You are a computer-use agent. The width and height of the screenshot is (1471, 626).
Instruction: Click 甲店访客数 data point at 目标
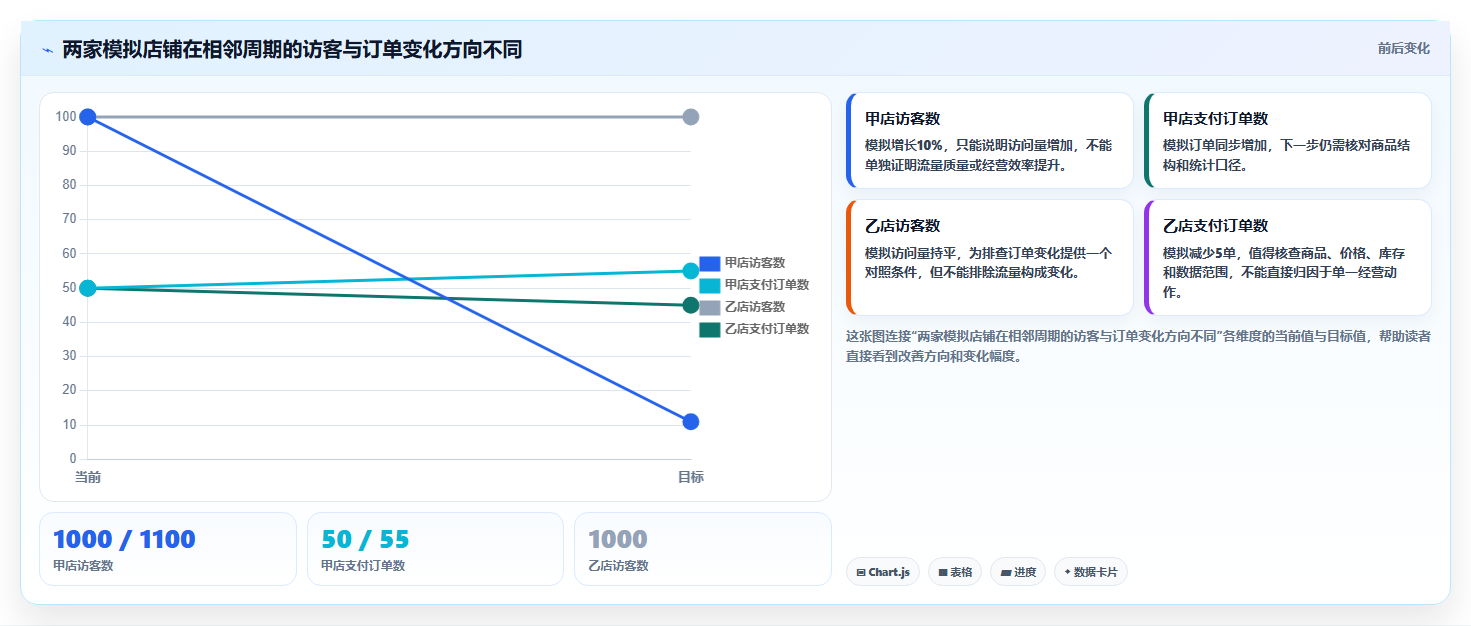pos(690,422)
